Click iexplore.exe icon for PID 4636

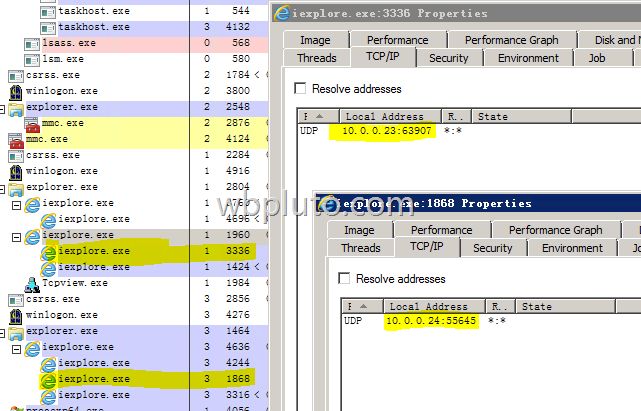click(x=32, y=348)
